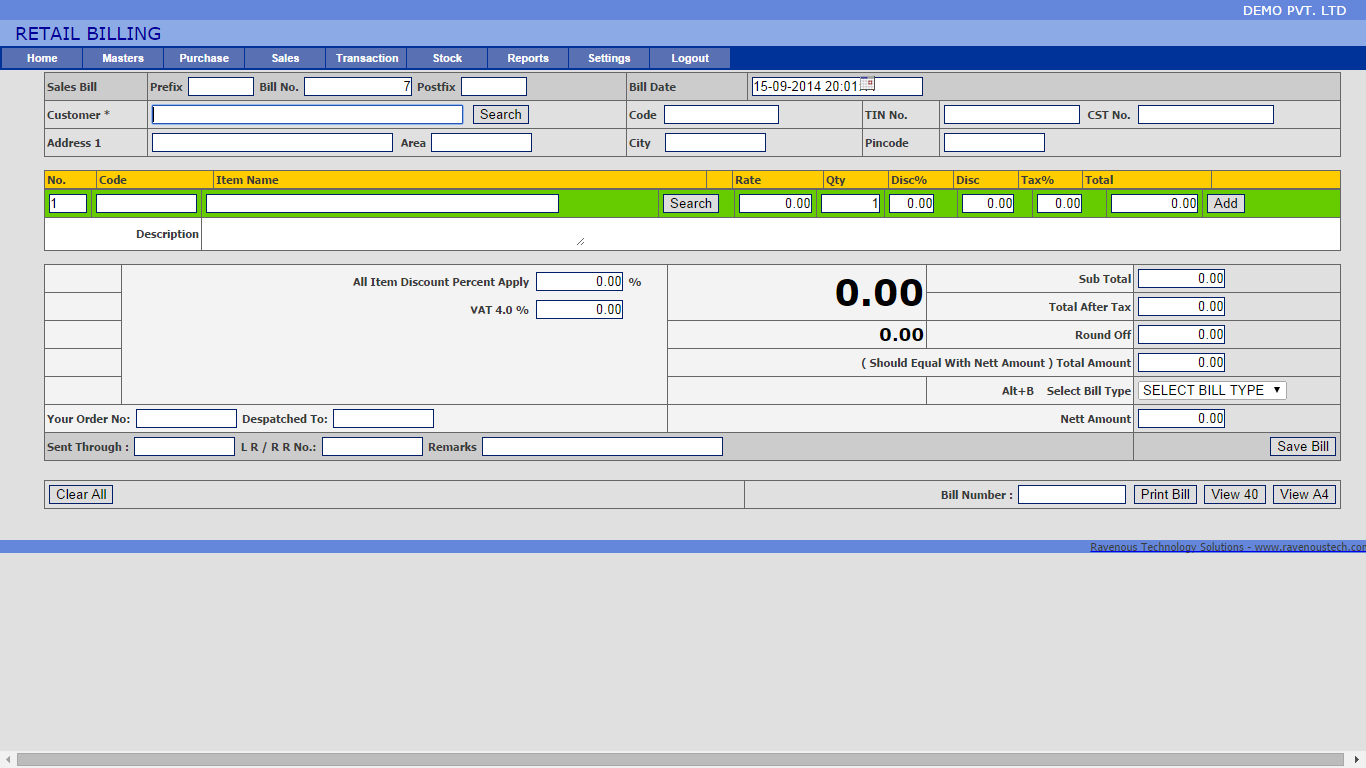The height and width of the screenshot is (768, 1366).
Task: Click Logout in the navigation bar
Action: pos(690,58)
